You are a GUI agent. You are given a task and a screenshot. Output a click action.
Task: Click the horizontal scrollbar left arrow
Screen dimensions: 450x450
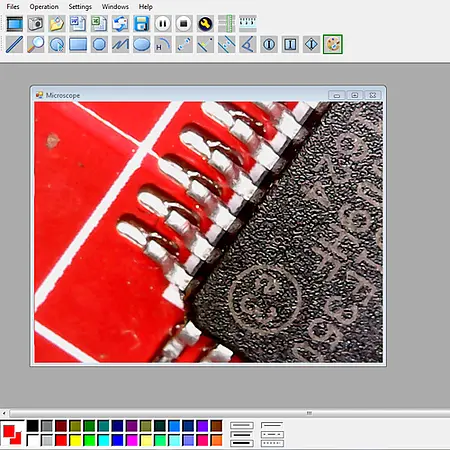coord(4,413)
